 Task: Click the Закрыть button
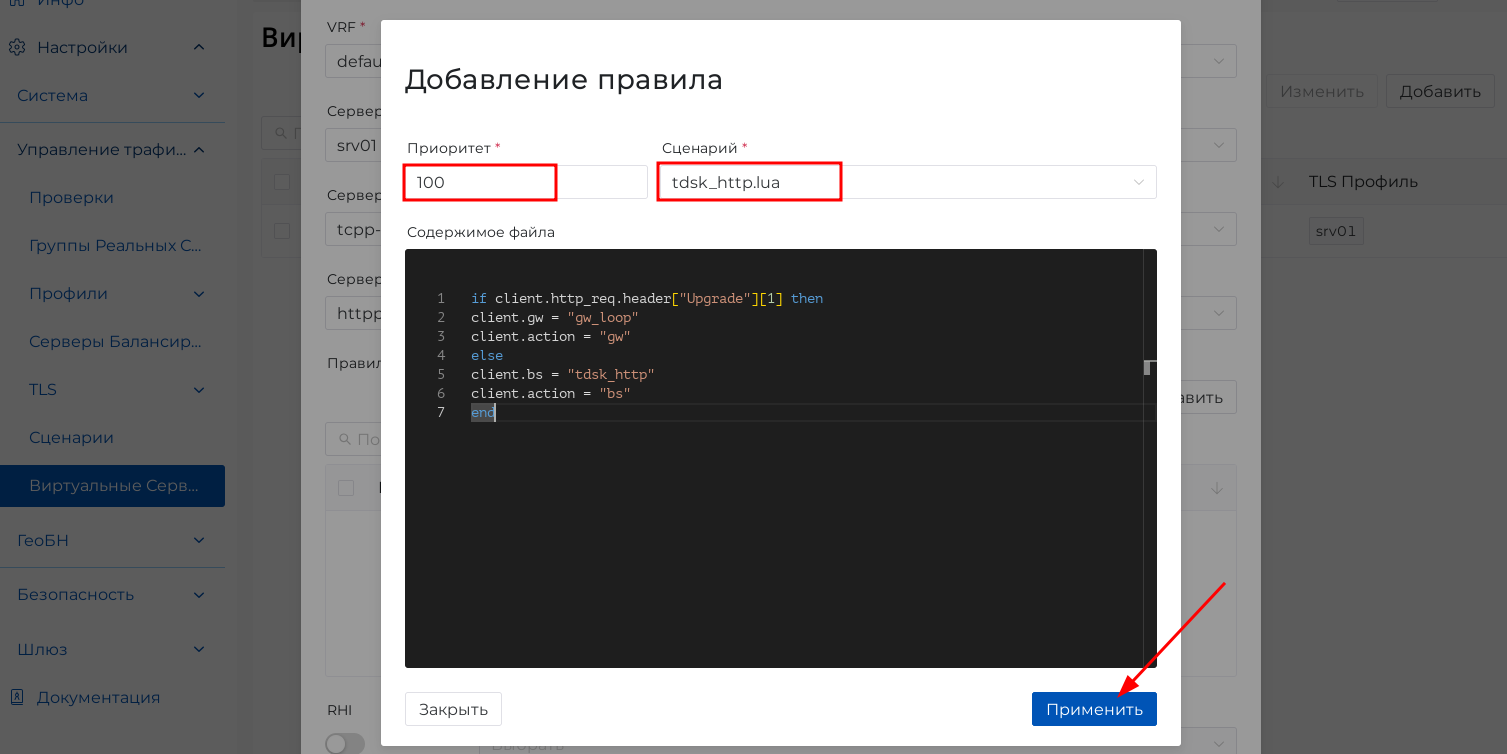pyautogui.click(x=453, y=709)
